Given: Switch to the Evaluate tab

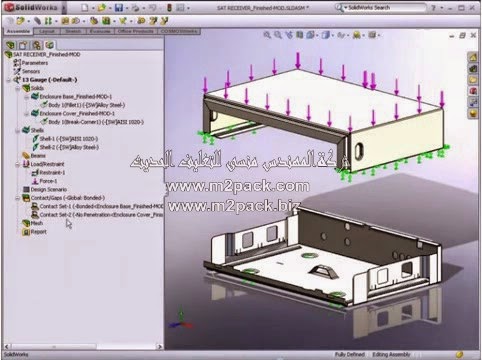Looking at the screenshot, I should [100, 31].
